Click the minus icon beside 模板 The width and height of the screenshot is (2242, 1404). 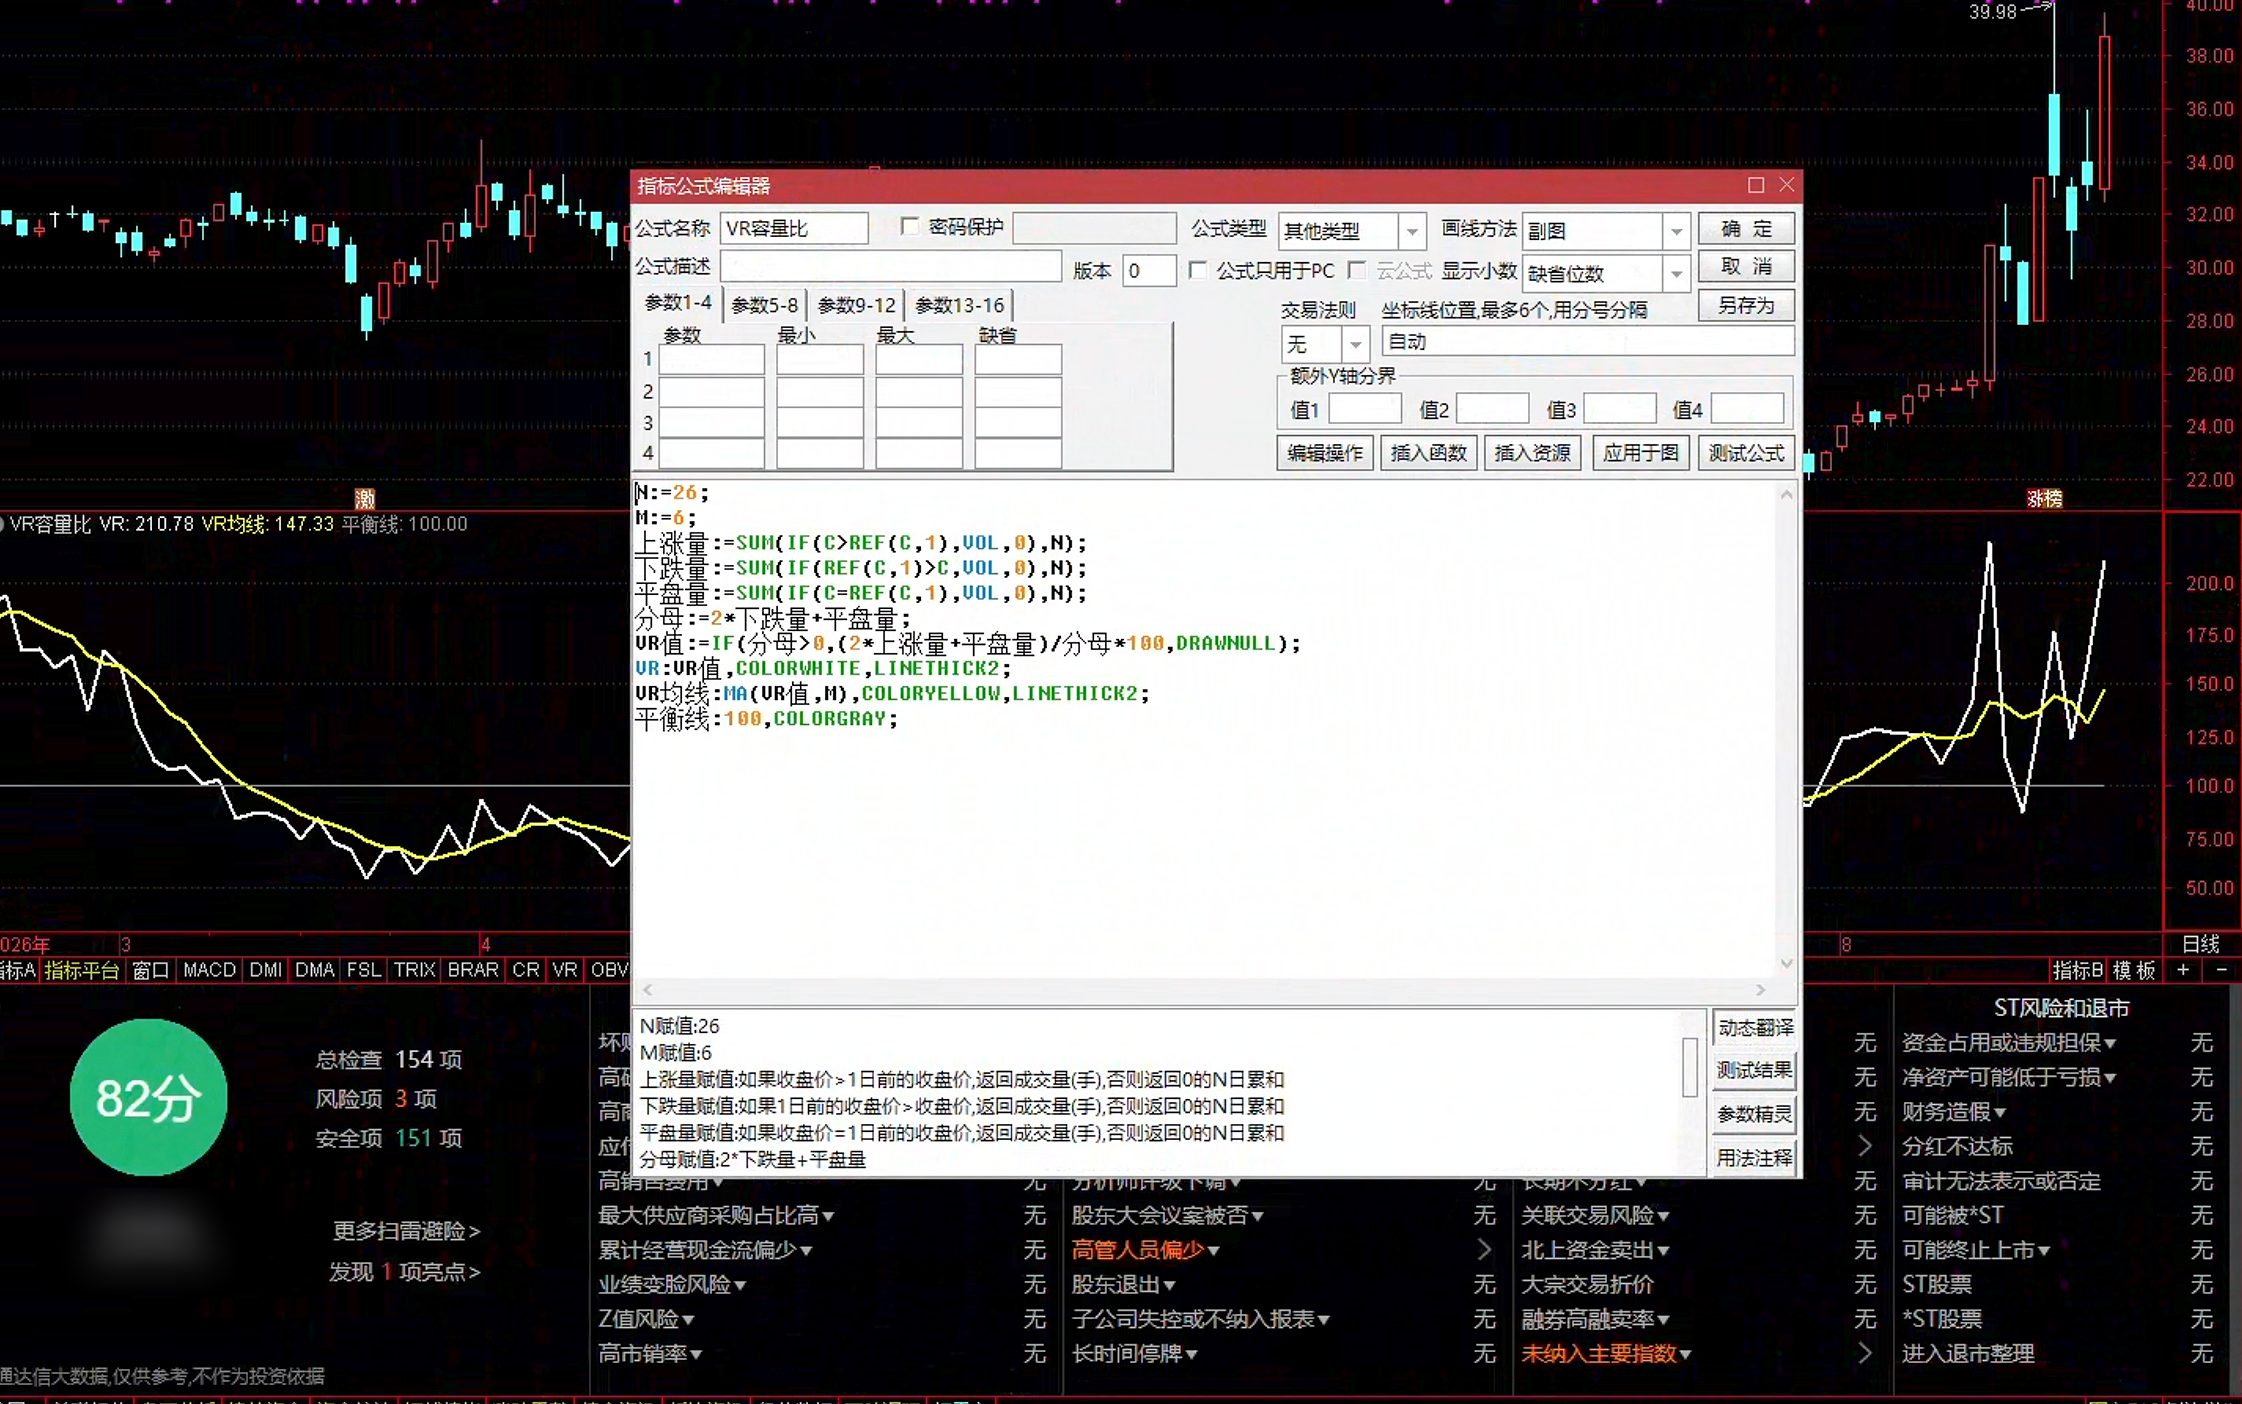(2221, 970)
